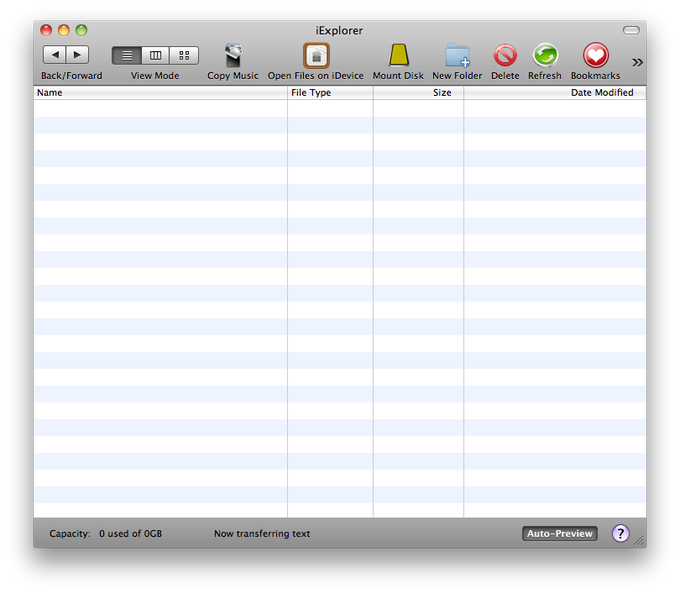Click the toolbar hide pill button
The height and width of the screenshot is (594, 680).
[631, 30]
